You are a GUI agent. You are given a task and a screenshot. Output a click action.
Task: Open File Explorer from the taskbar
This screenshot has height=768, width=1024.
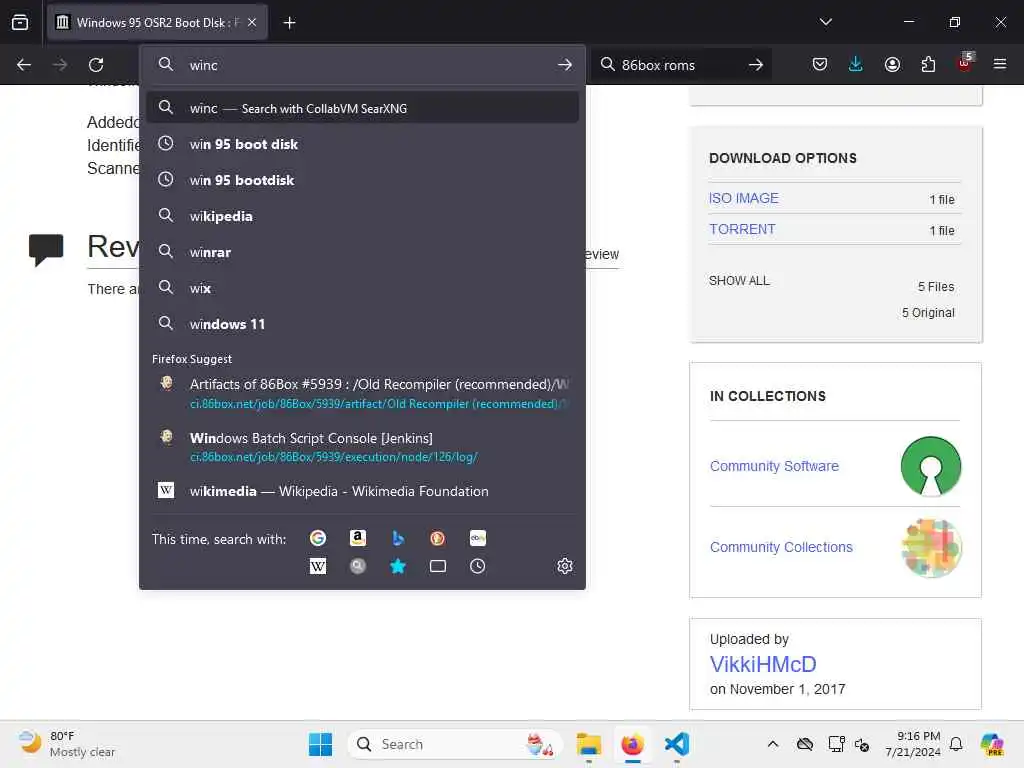pyautogui.click(x=588, y=744)
